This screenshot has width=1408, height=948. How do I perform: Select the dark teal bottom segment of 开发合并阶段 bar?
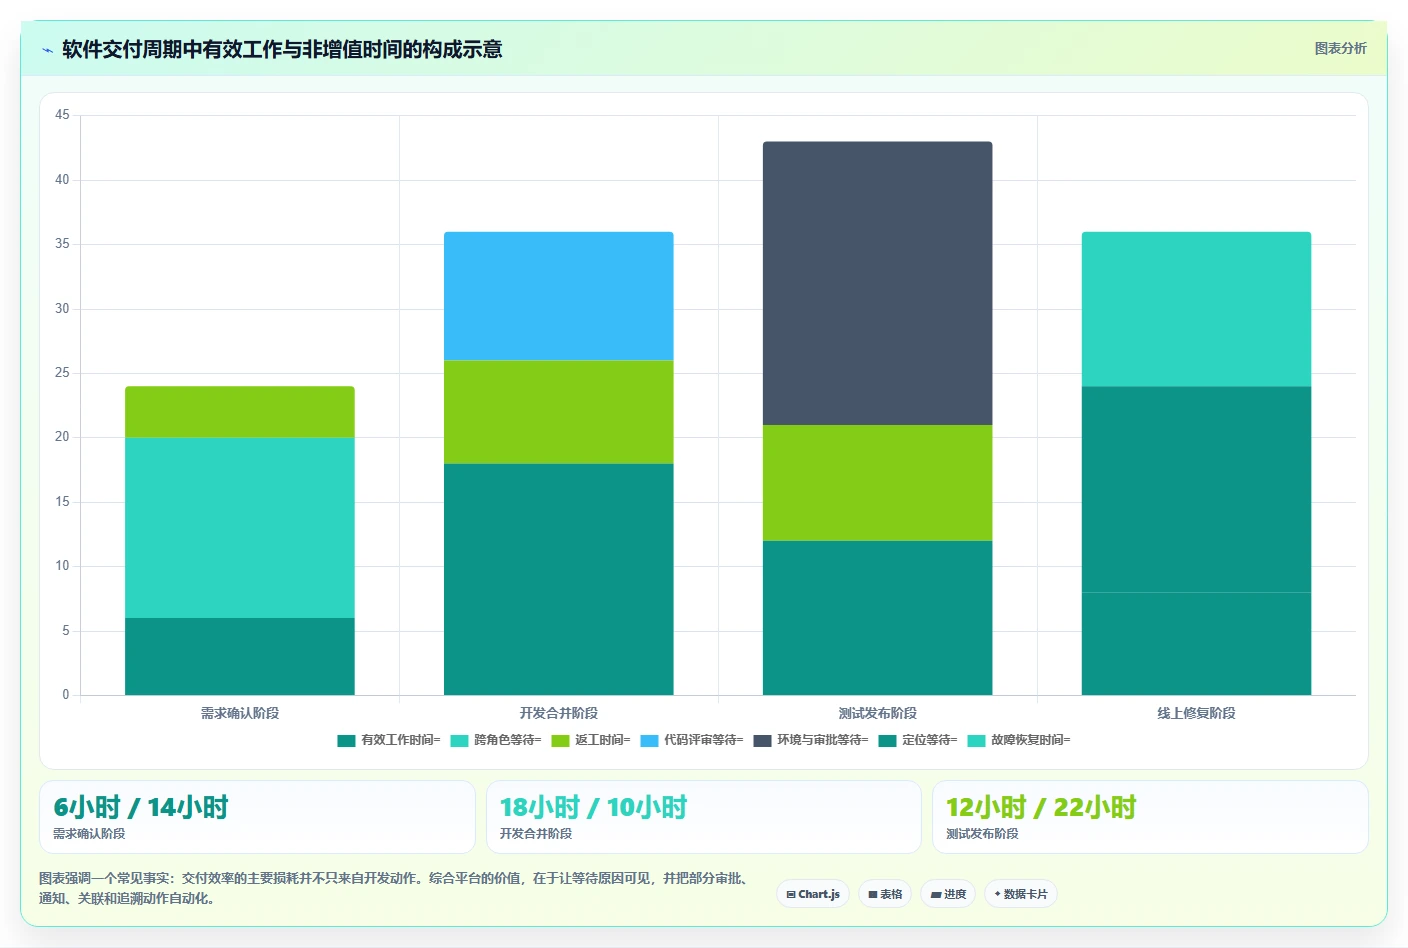click(x=559, y=579)
